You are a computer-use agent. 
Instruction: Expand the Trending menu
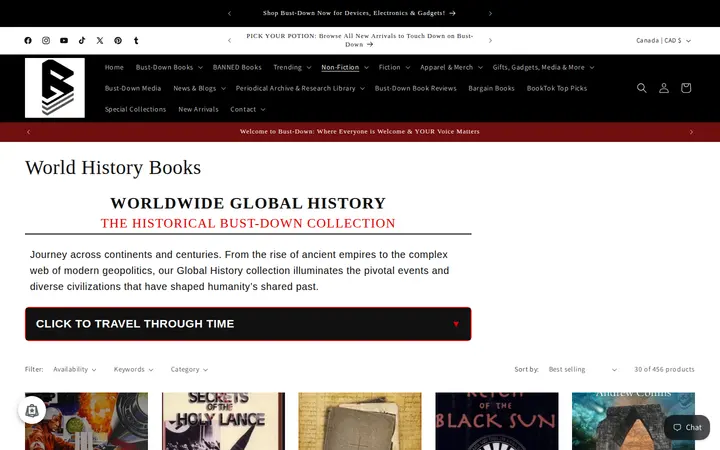click(x=292, y=67)
